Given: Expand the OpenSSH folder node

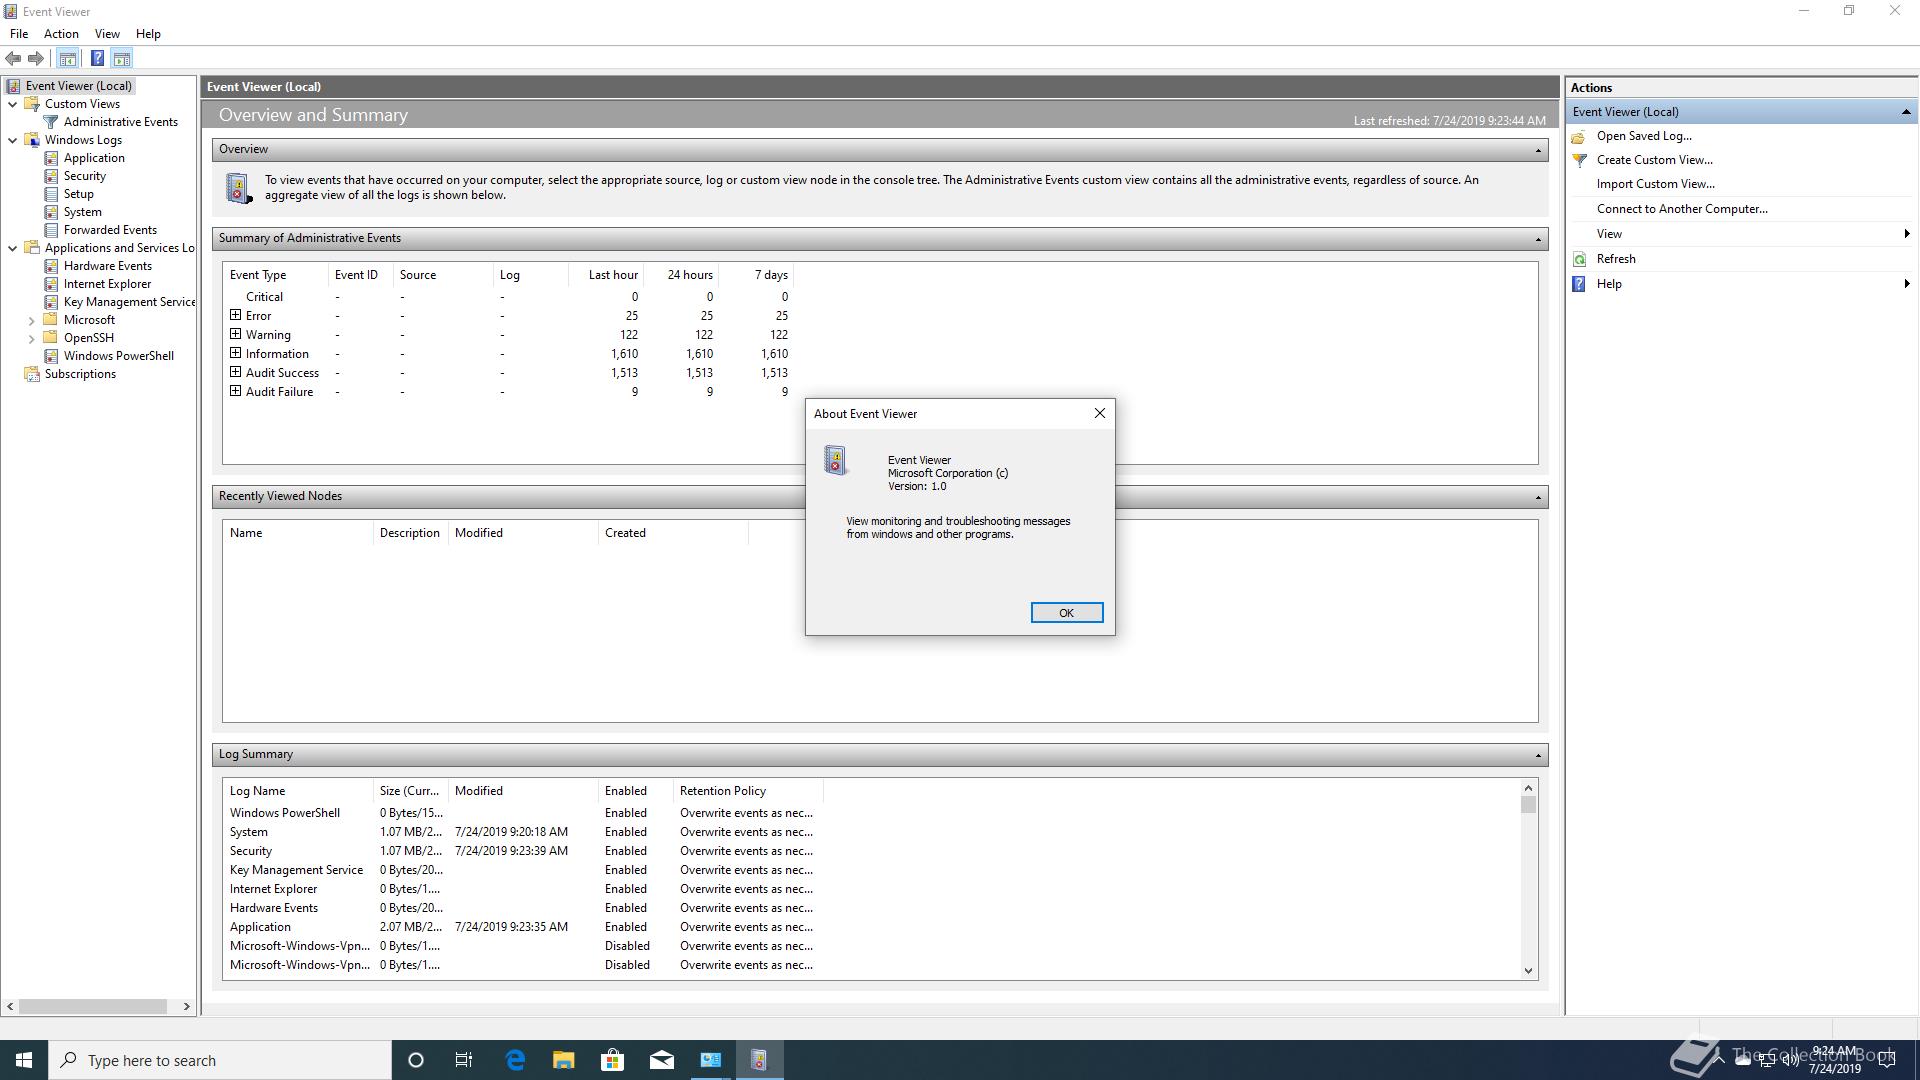Looking at the screenshot, I should coord(31,339).
